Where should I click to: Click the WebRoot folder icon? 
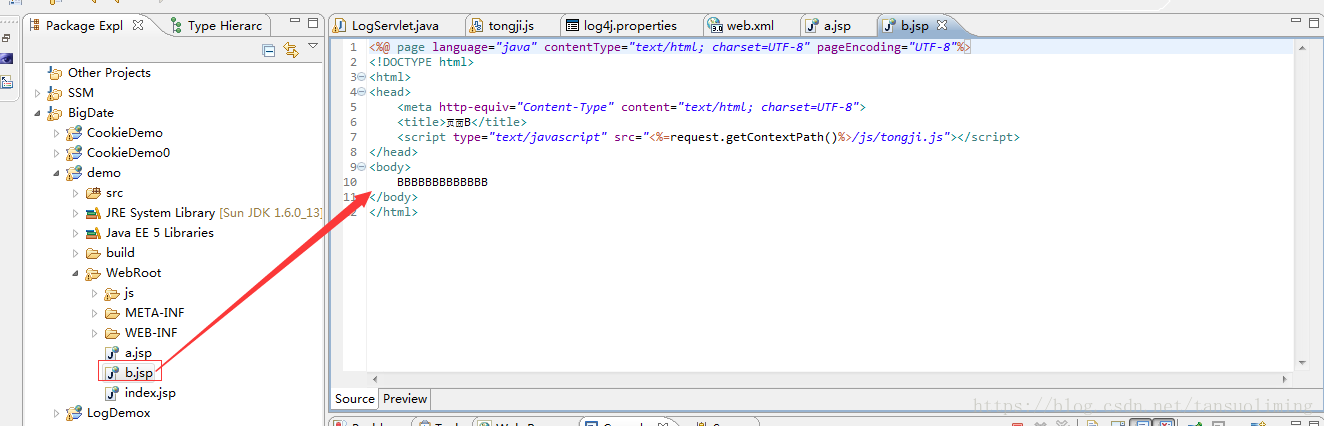coord(93,273)
